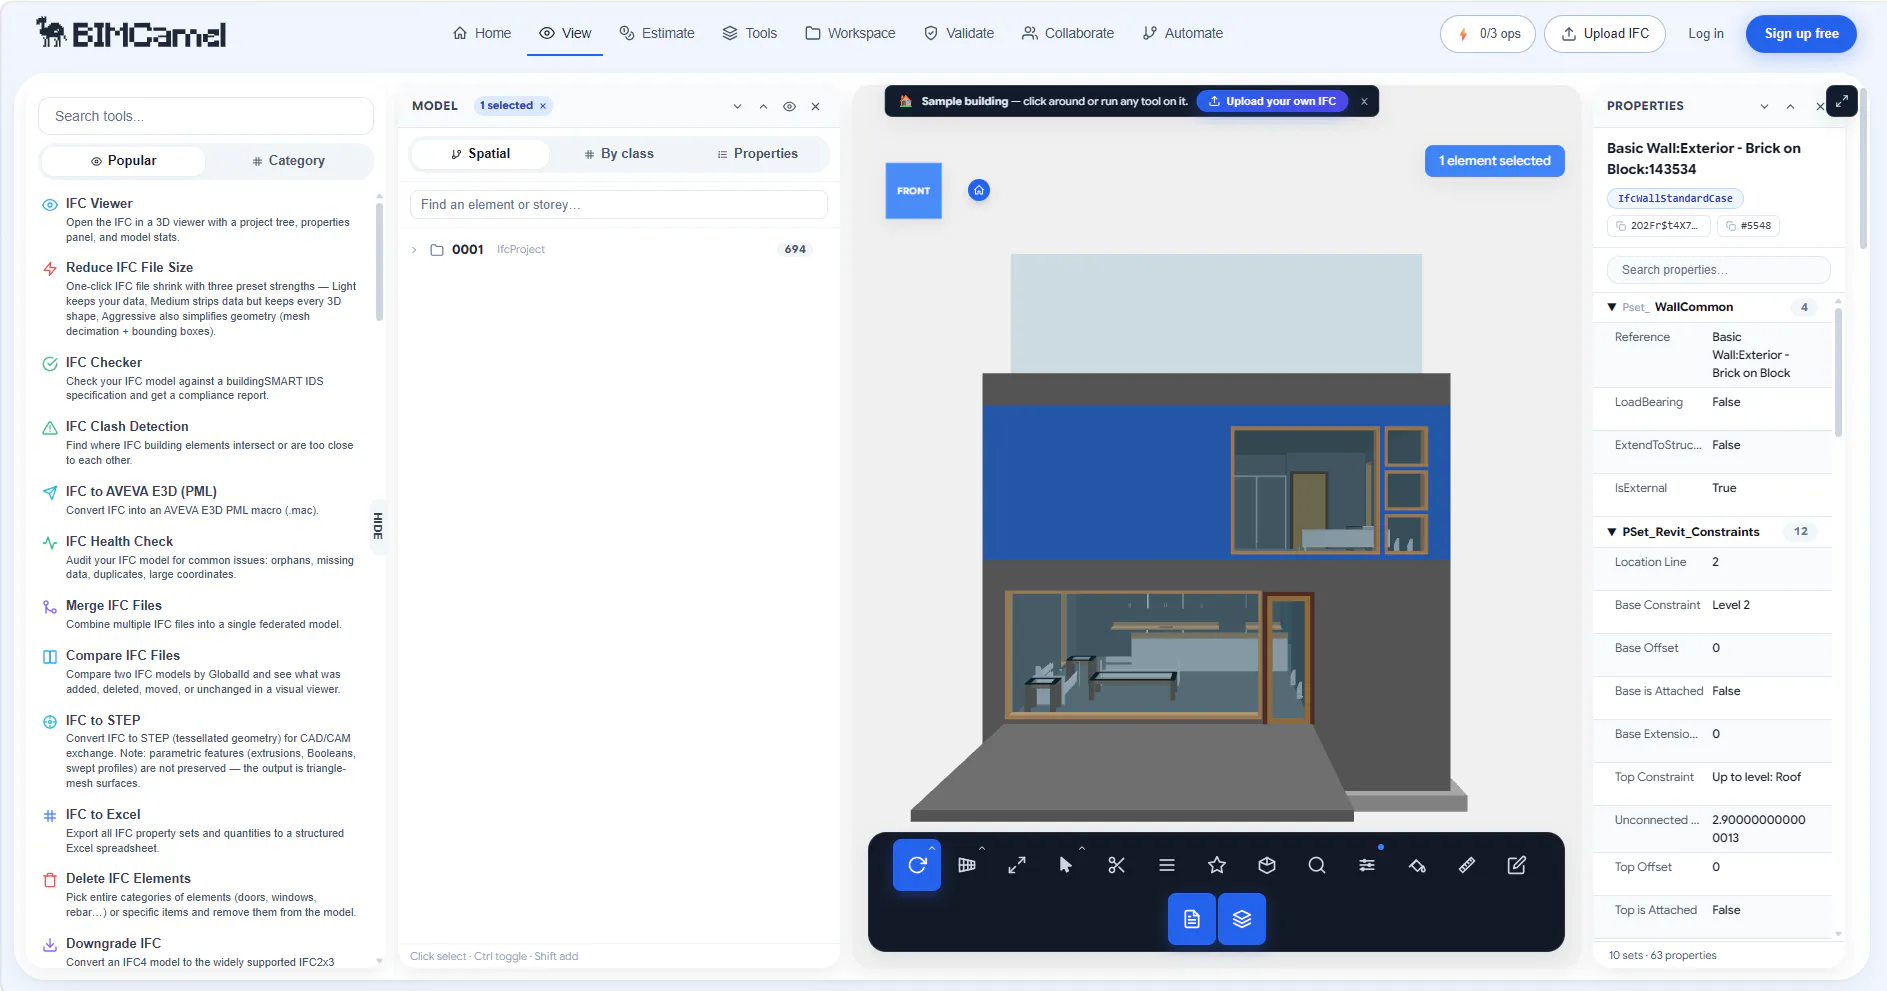Image resolution: width=1887 pixels, height=991 pixels.
Task: Activate the ruler measure tool
Action: [1467, 865]
